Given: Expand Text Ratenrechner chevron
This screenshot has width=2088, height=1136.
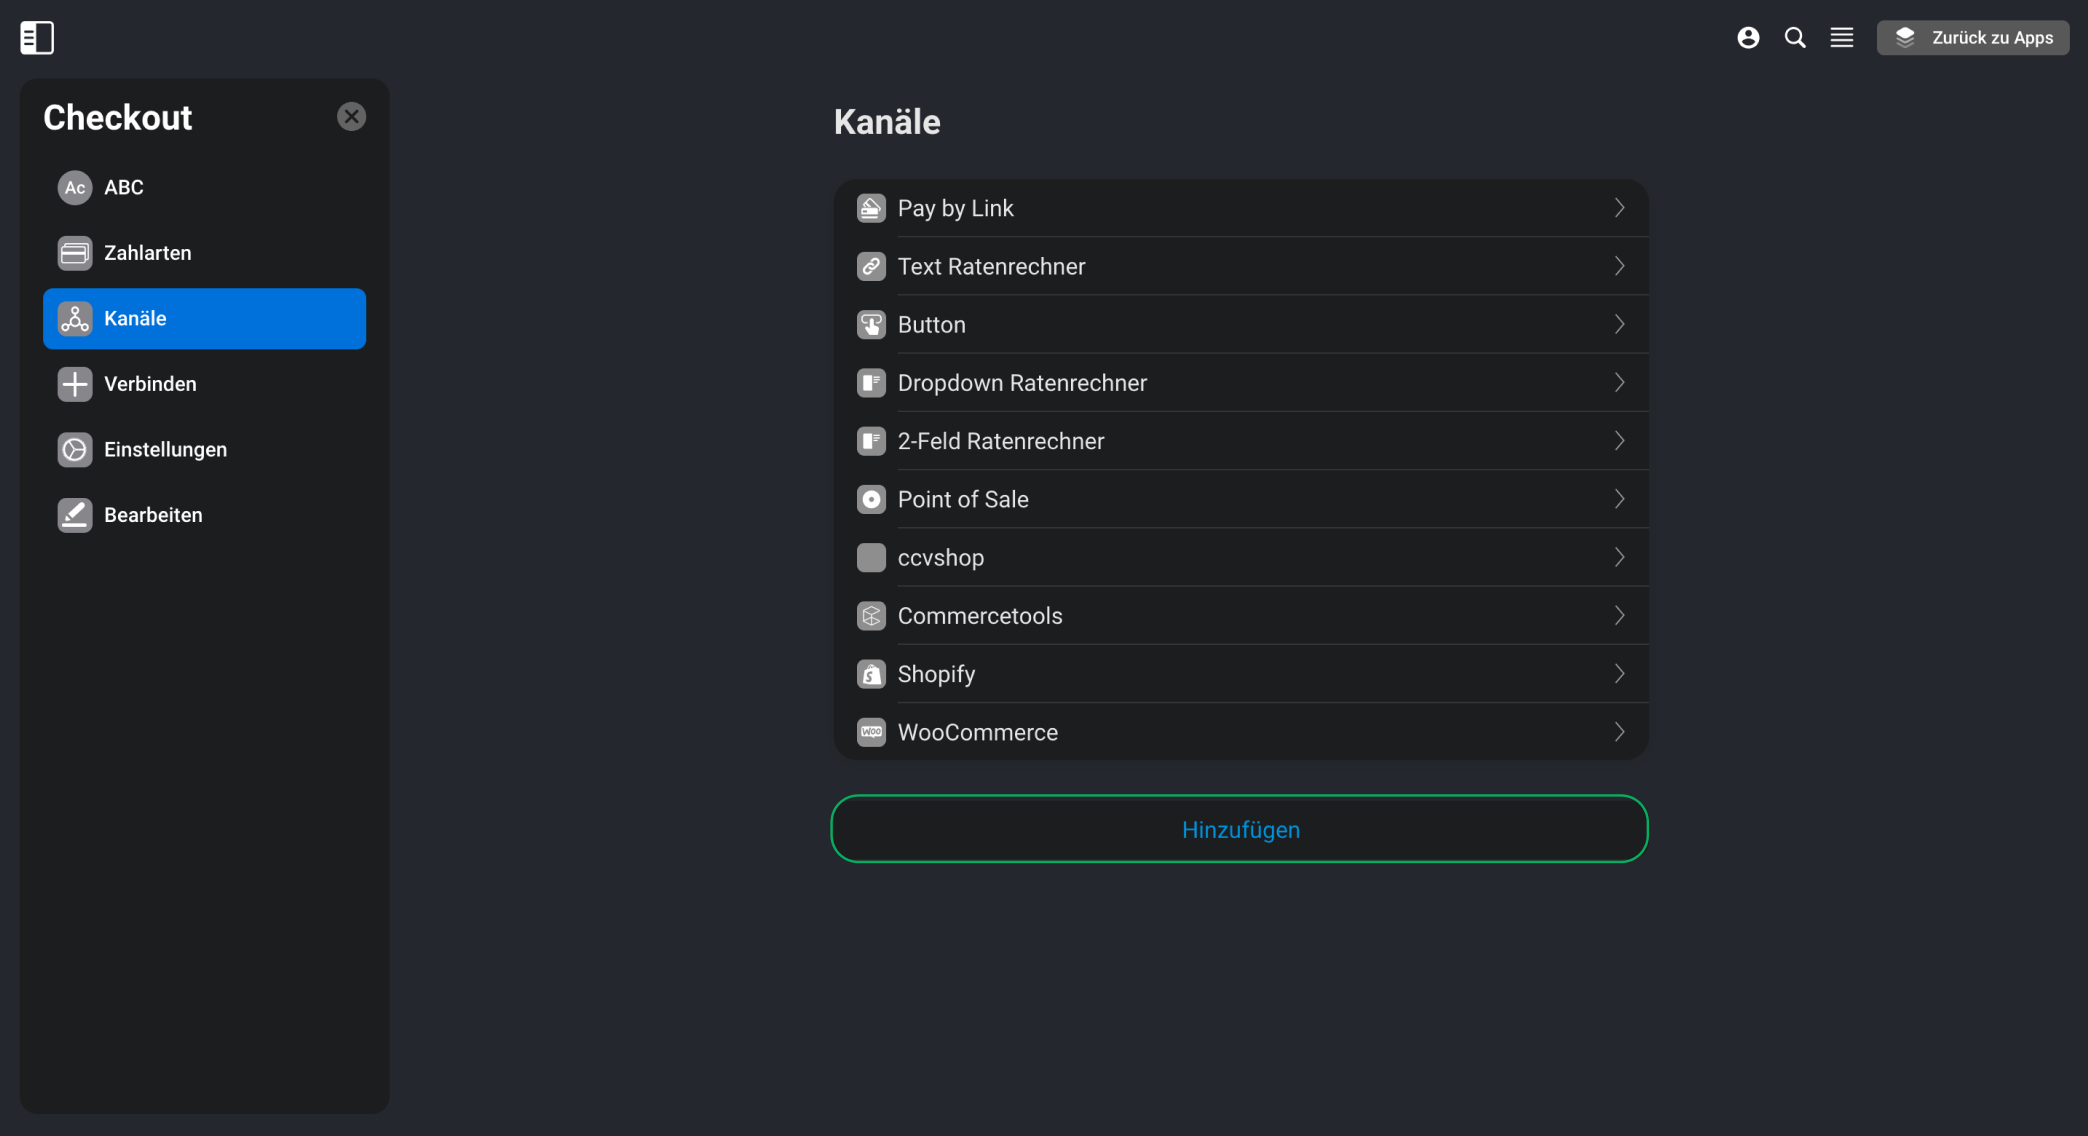Looking at the screenshot, I should 1619,266.
